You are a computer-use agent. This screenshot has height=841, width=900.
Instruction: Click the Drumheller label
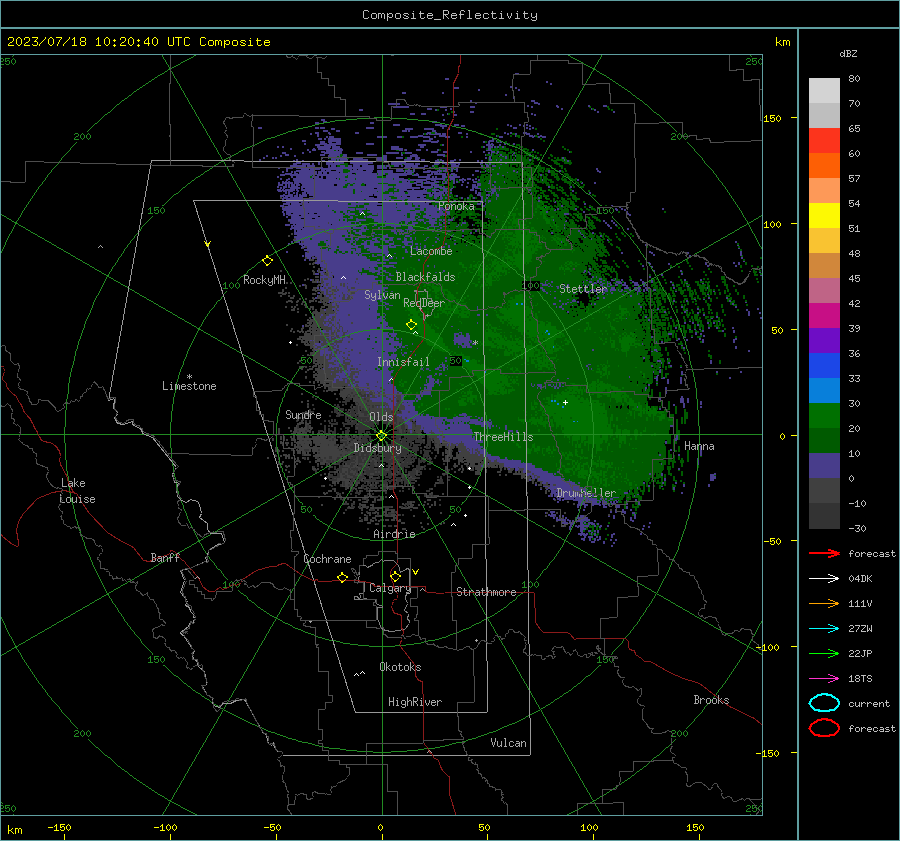coord(586,493)
